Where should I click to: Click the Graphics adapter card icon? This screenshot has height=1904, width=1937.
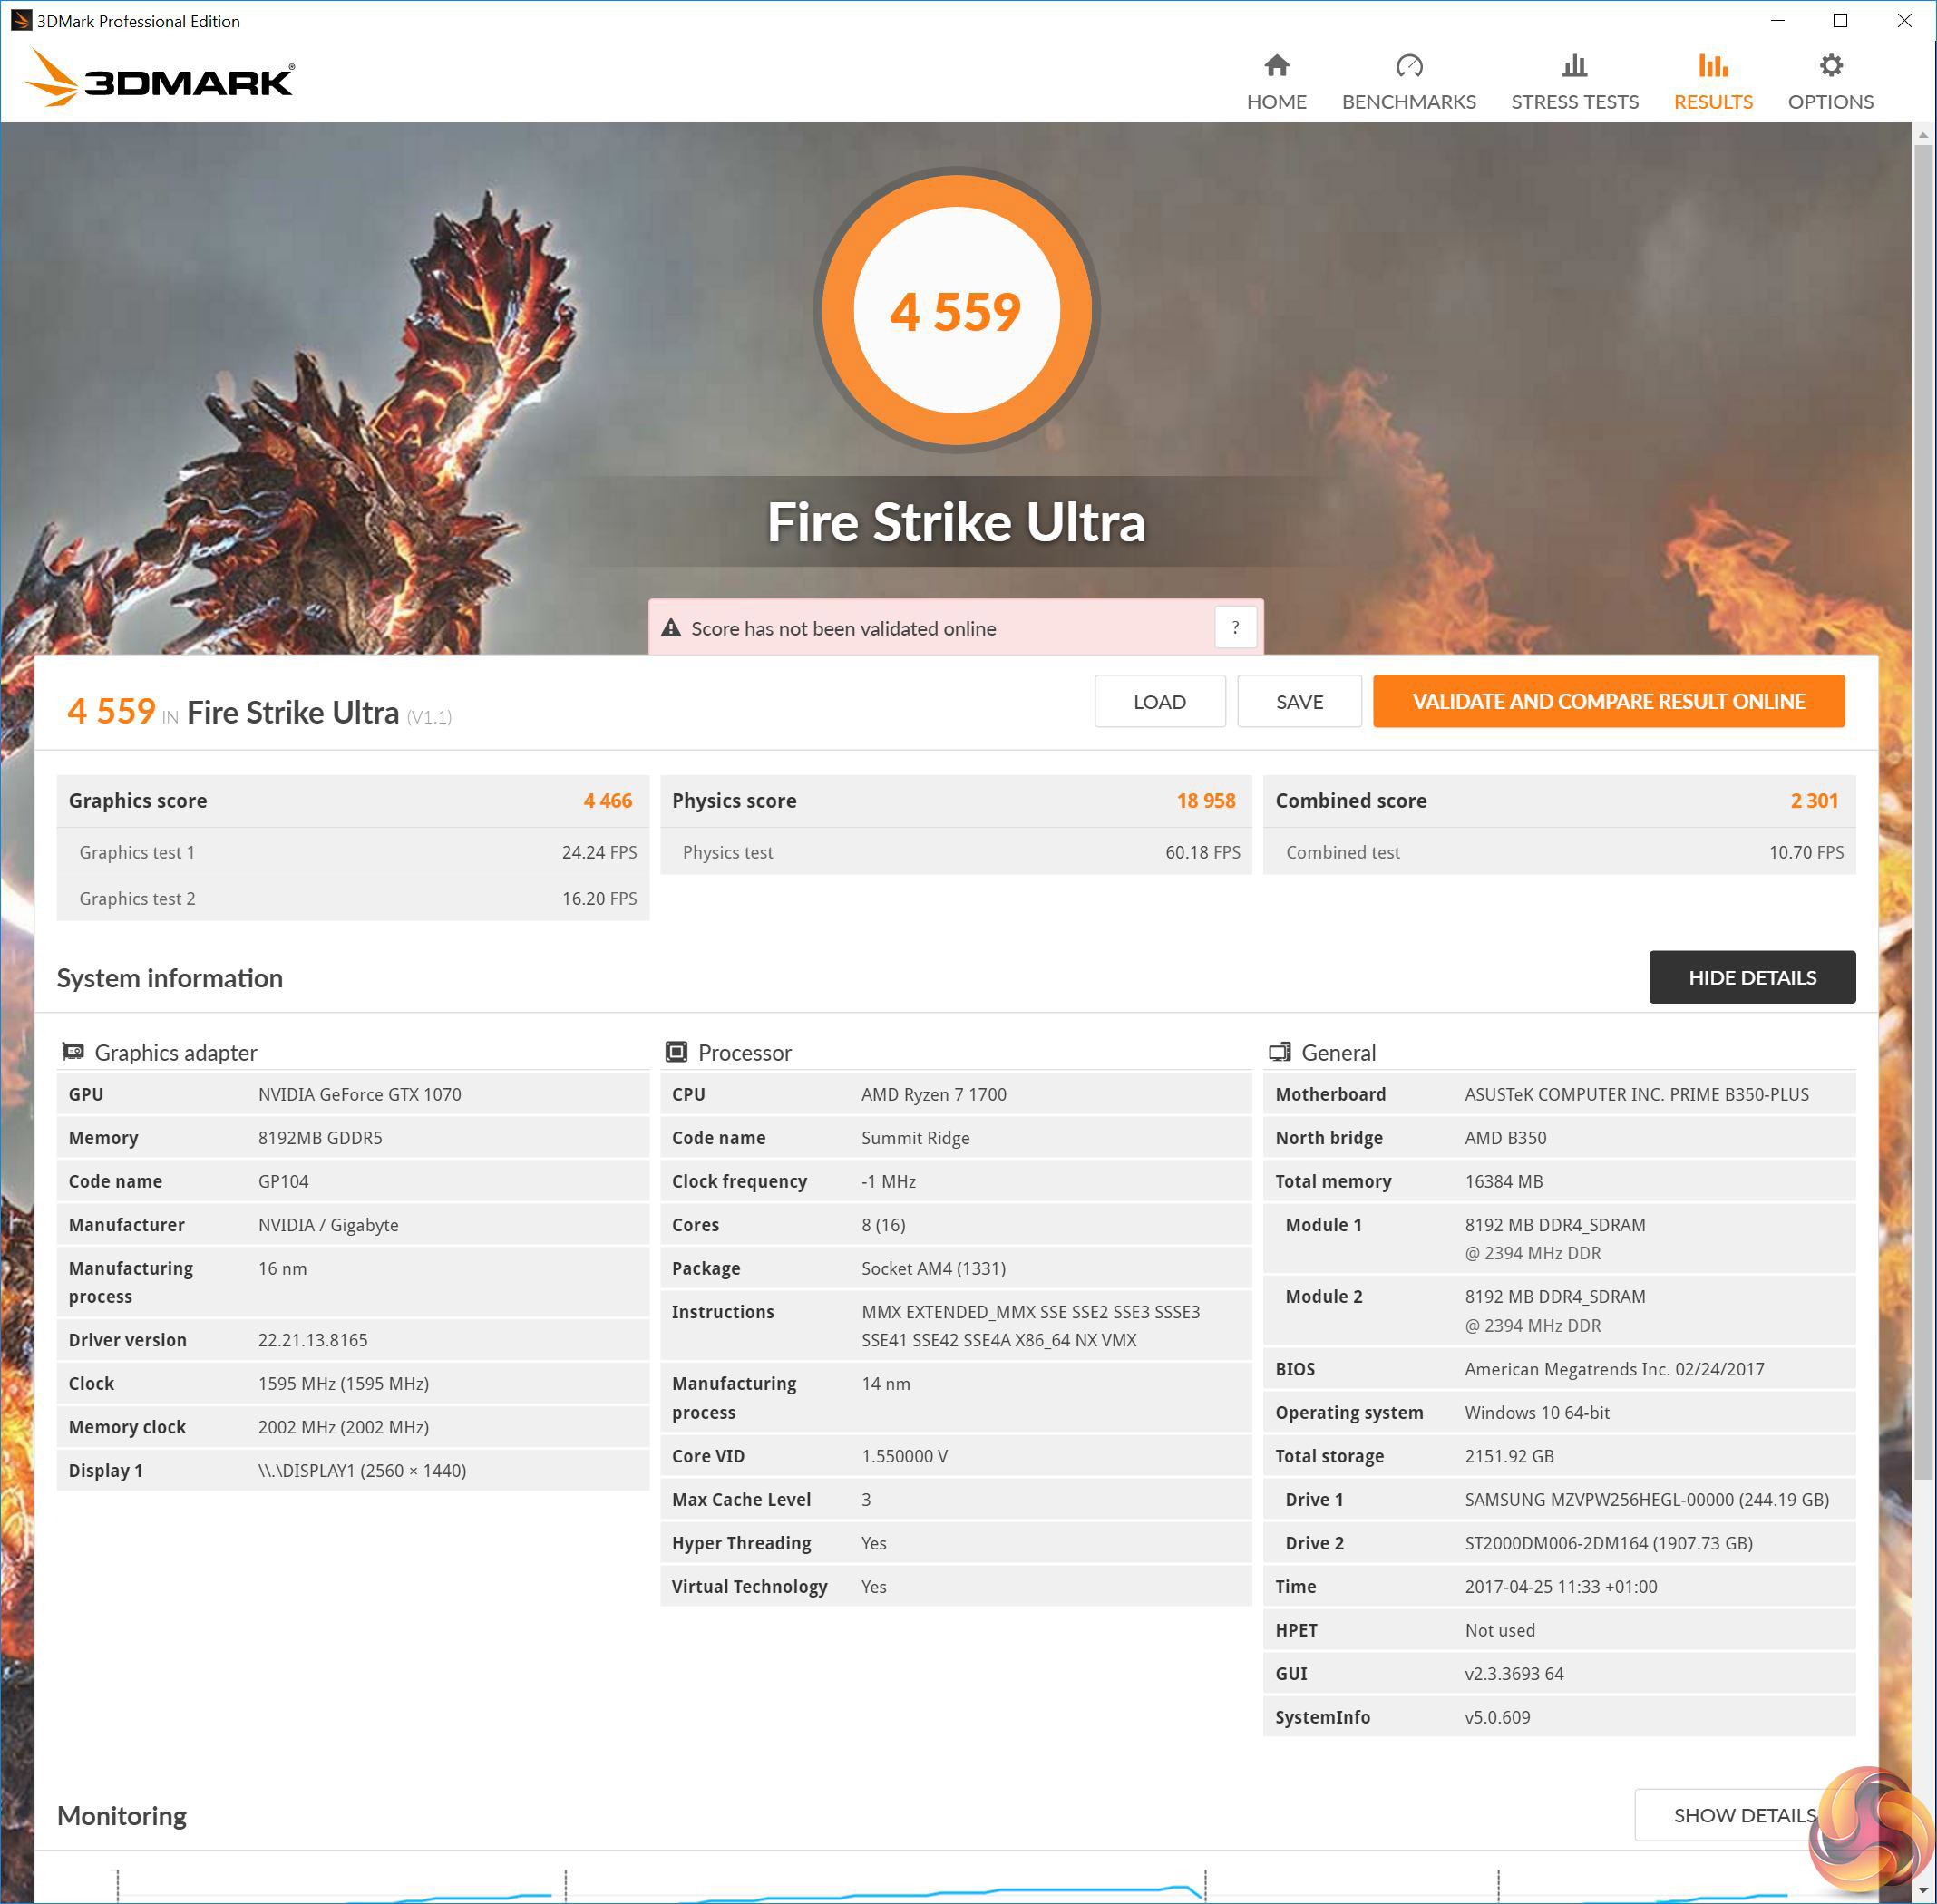[73, 1051]
